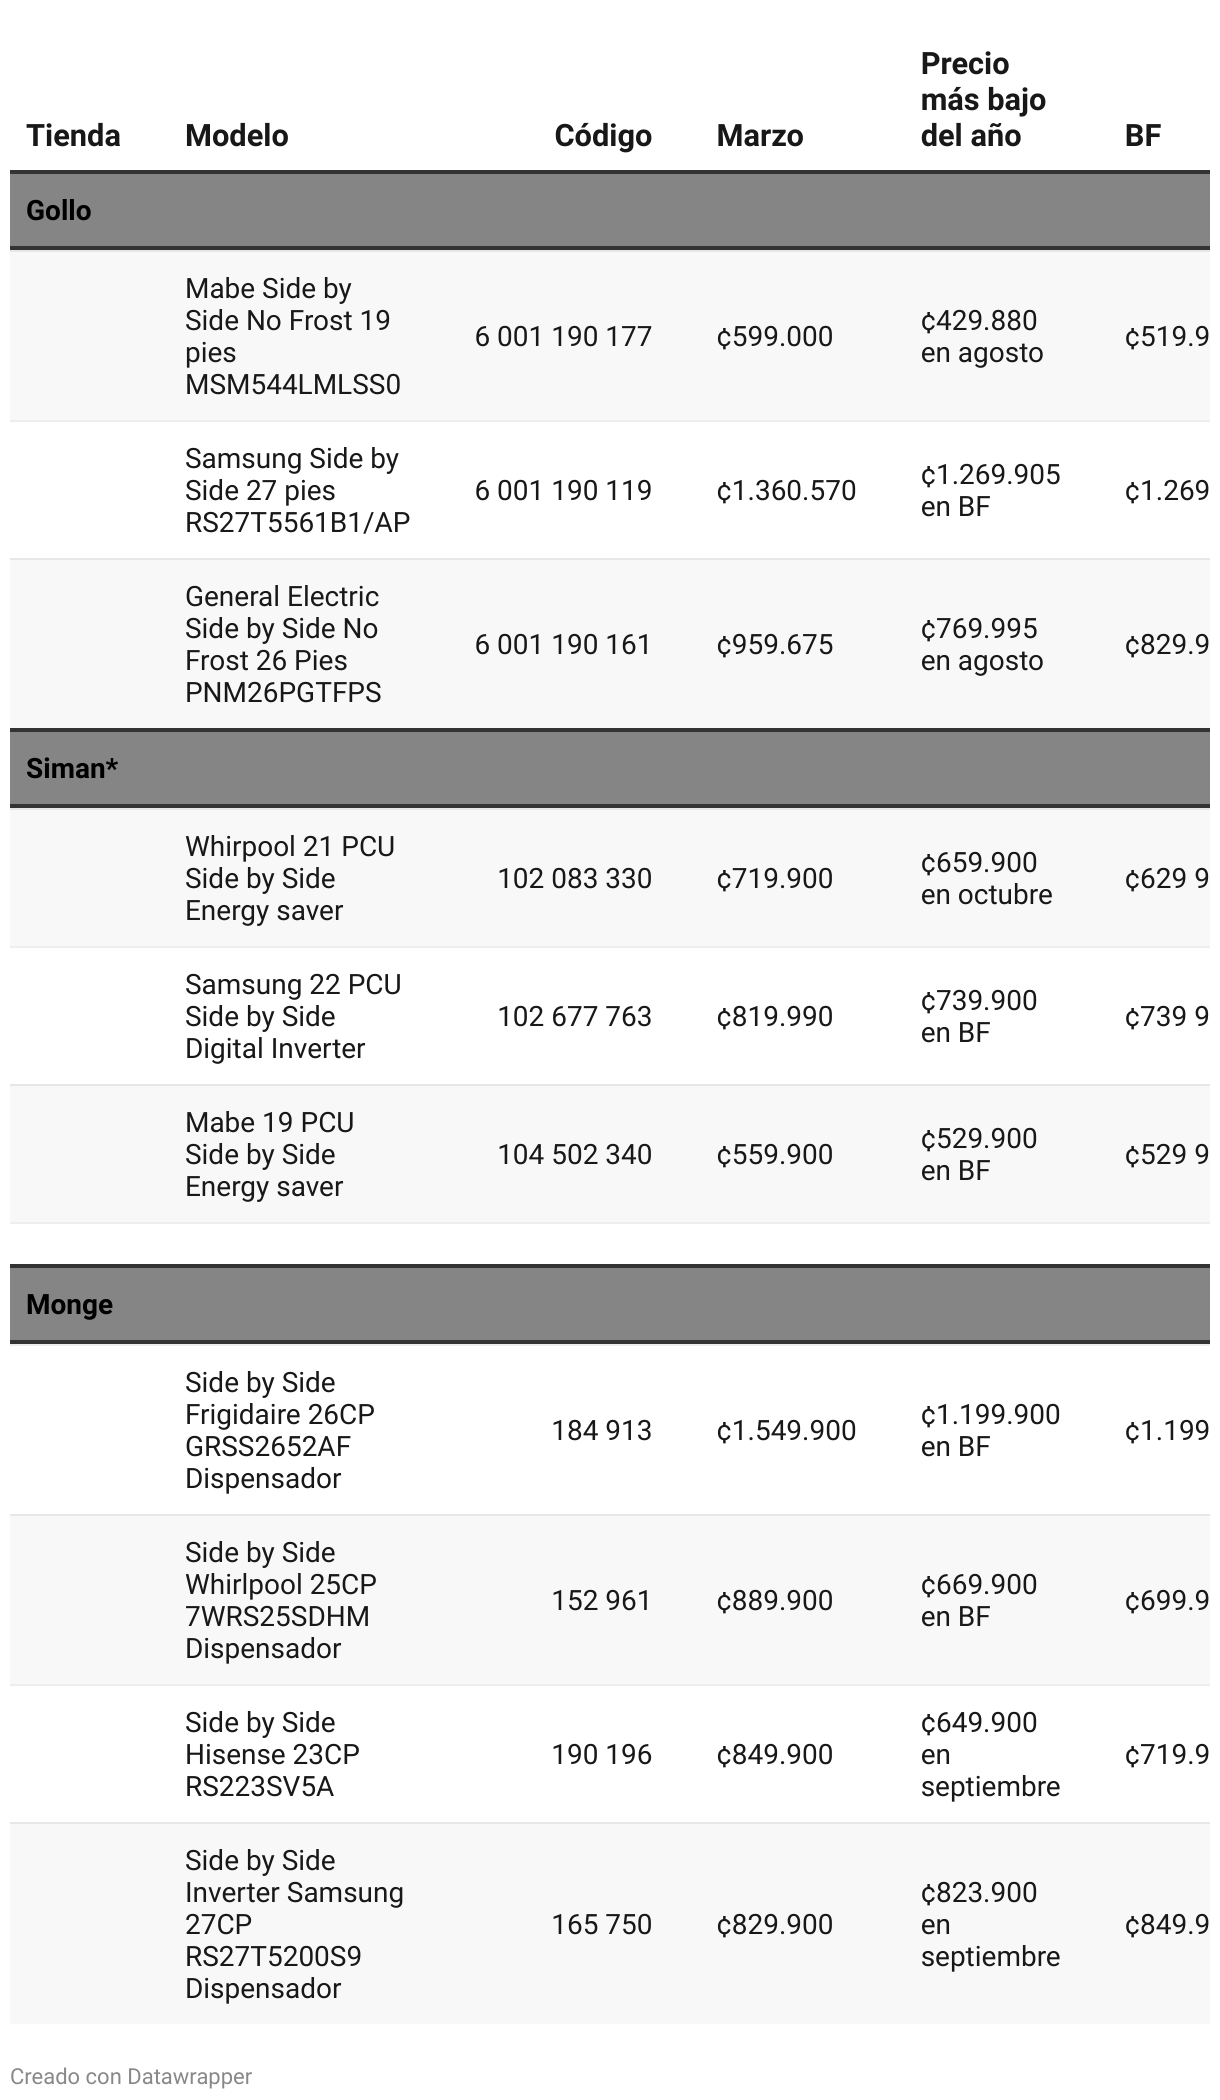Click the Marzo column header
Screen dimensions: 1220x2100
click(759, 135)
